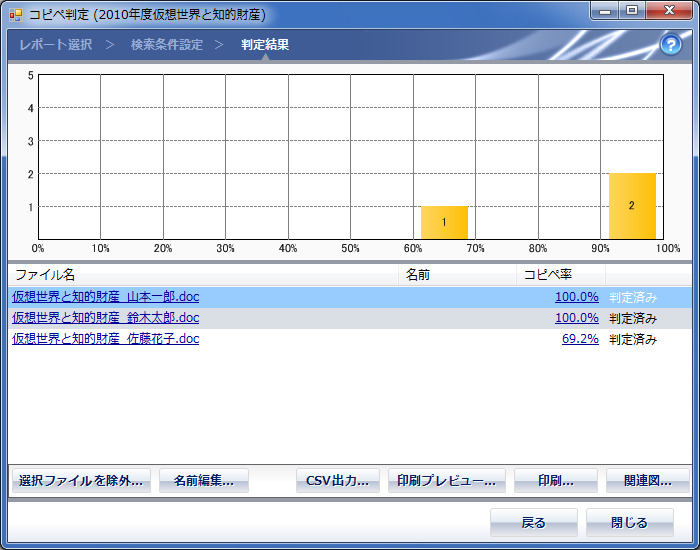Maximize the コピペ判定 window
Image resolution: width=700 pixels, height=550 pixels.
tap(632, 11)
